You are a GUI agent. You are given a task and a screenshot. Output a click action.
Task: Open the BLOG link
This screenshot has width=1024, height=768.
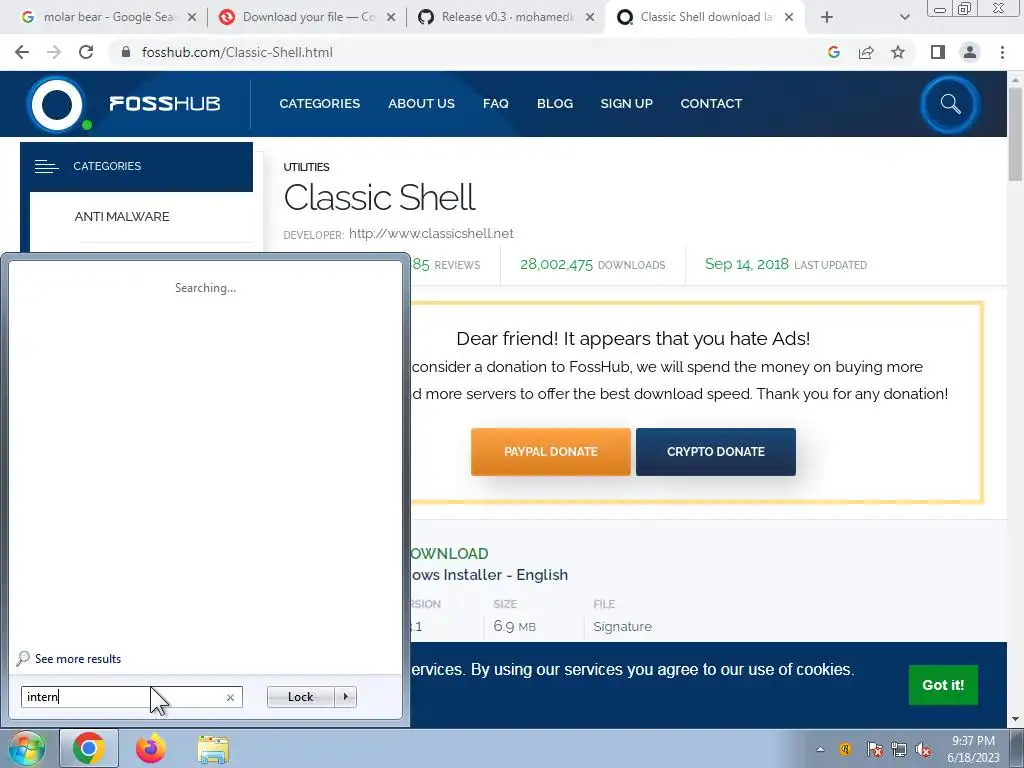(x=555, y=104)
